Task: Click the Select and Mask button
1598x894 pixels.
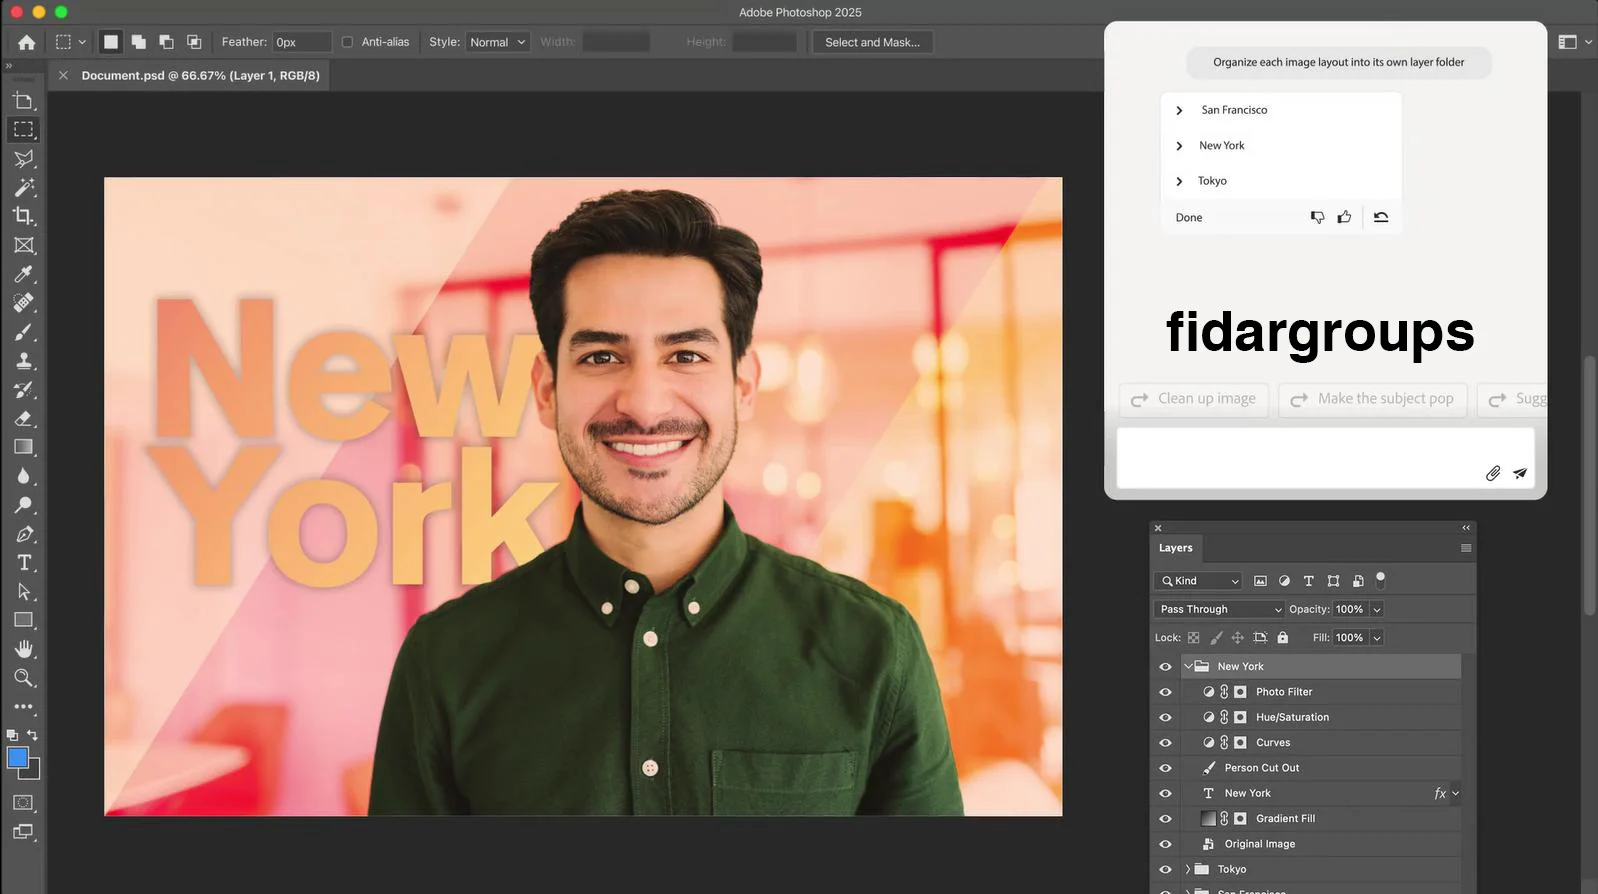Action: click(x=872, y=42)
